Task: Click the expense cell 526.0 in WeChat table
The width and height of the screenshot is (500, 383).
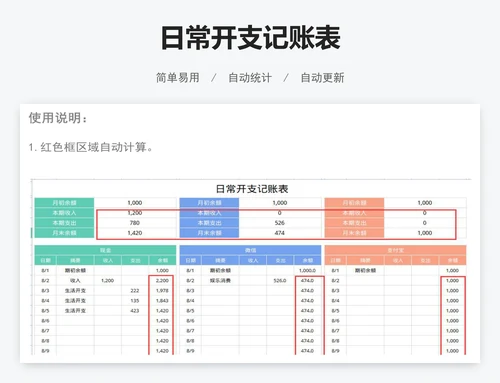Action: point(280,280)
